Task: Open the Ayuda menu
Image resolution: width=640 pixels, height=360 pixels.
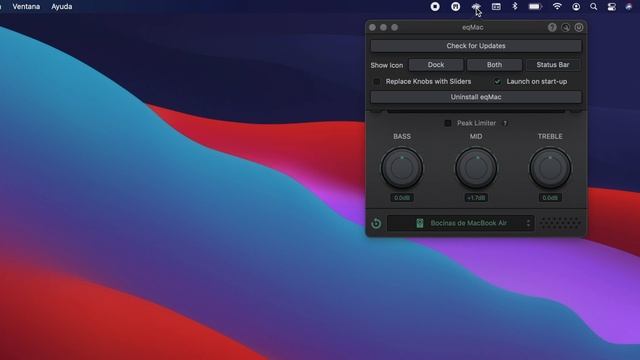Action: point(62,7)
